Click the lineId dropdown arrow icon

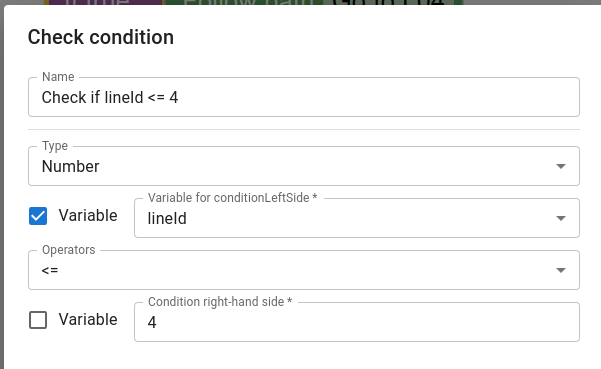[561, 218]
